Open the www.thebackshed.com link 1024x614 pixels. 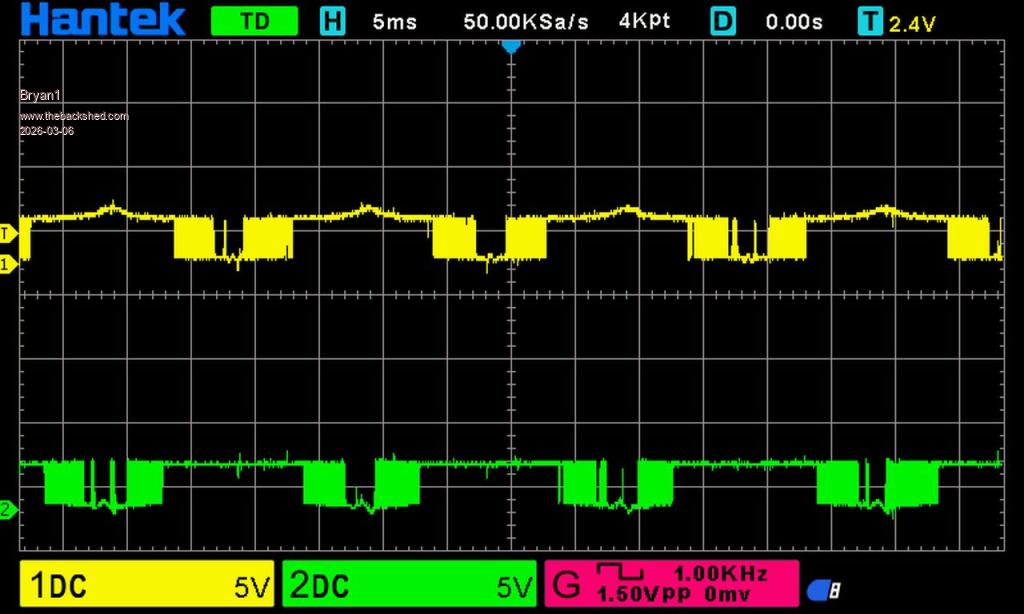tap(74, 116)
